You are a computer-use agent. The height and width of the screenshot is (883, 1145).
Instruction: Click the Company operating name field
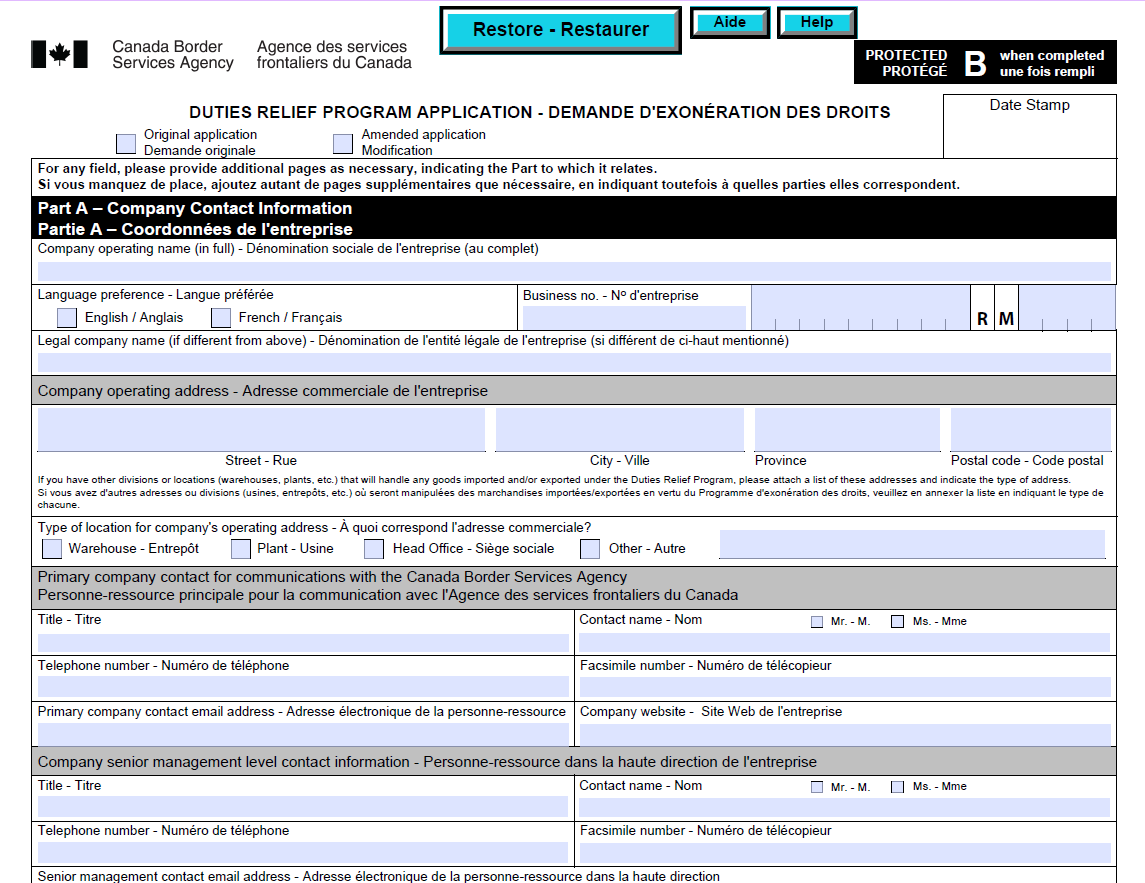[574, 272]
